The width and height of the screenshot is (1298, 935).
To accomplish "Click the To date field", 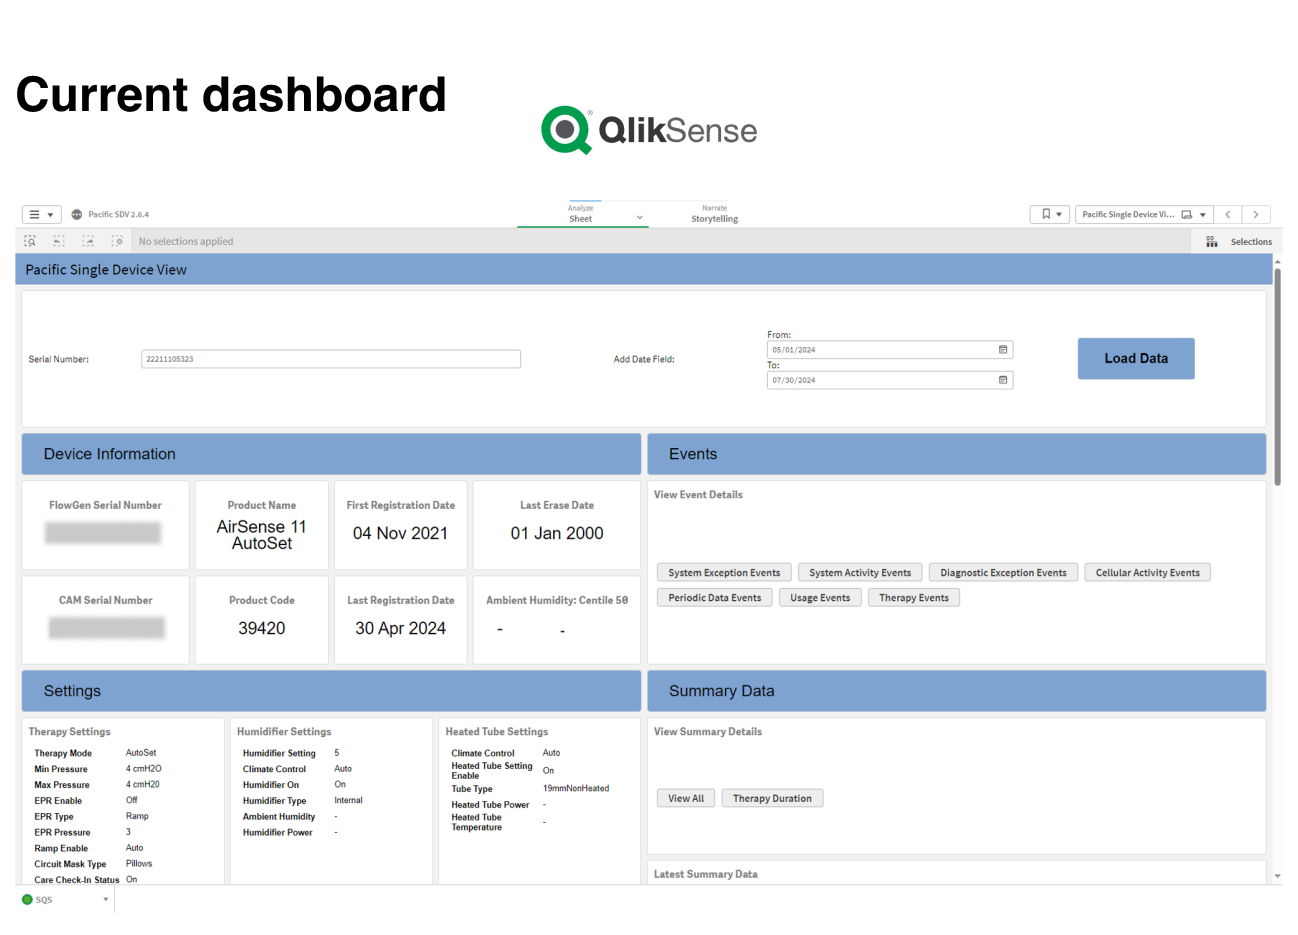I will pos(890,380).
